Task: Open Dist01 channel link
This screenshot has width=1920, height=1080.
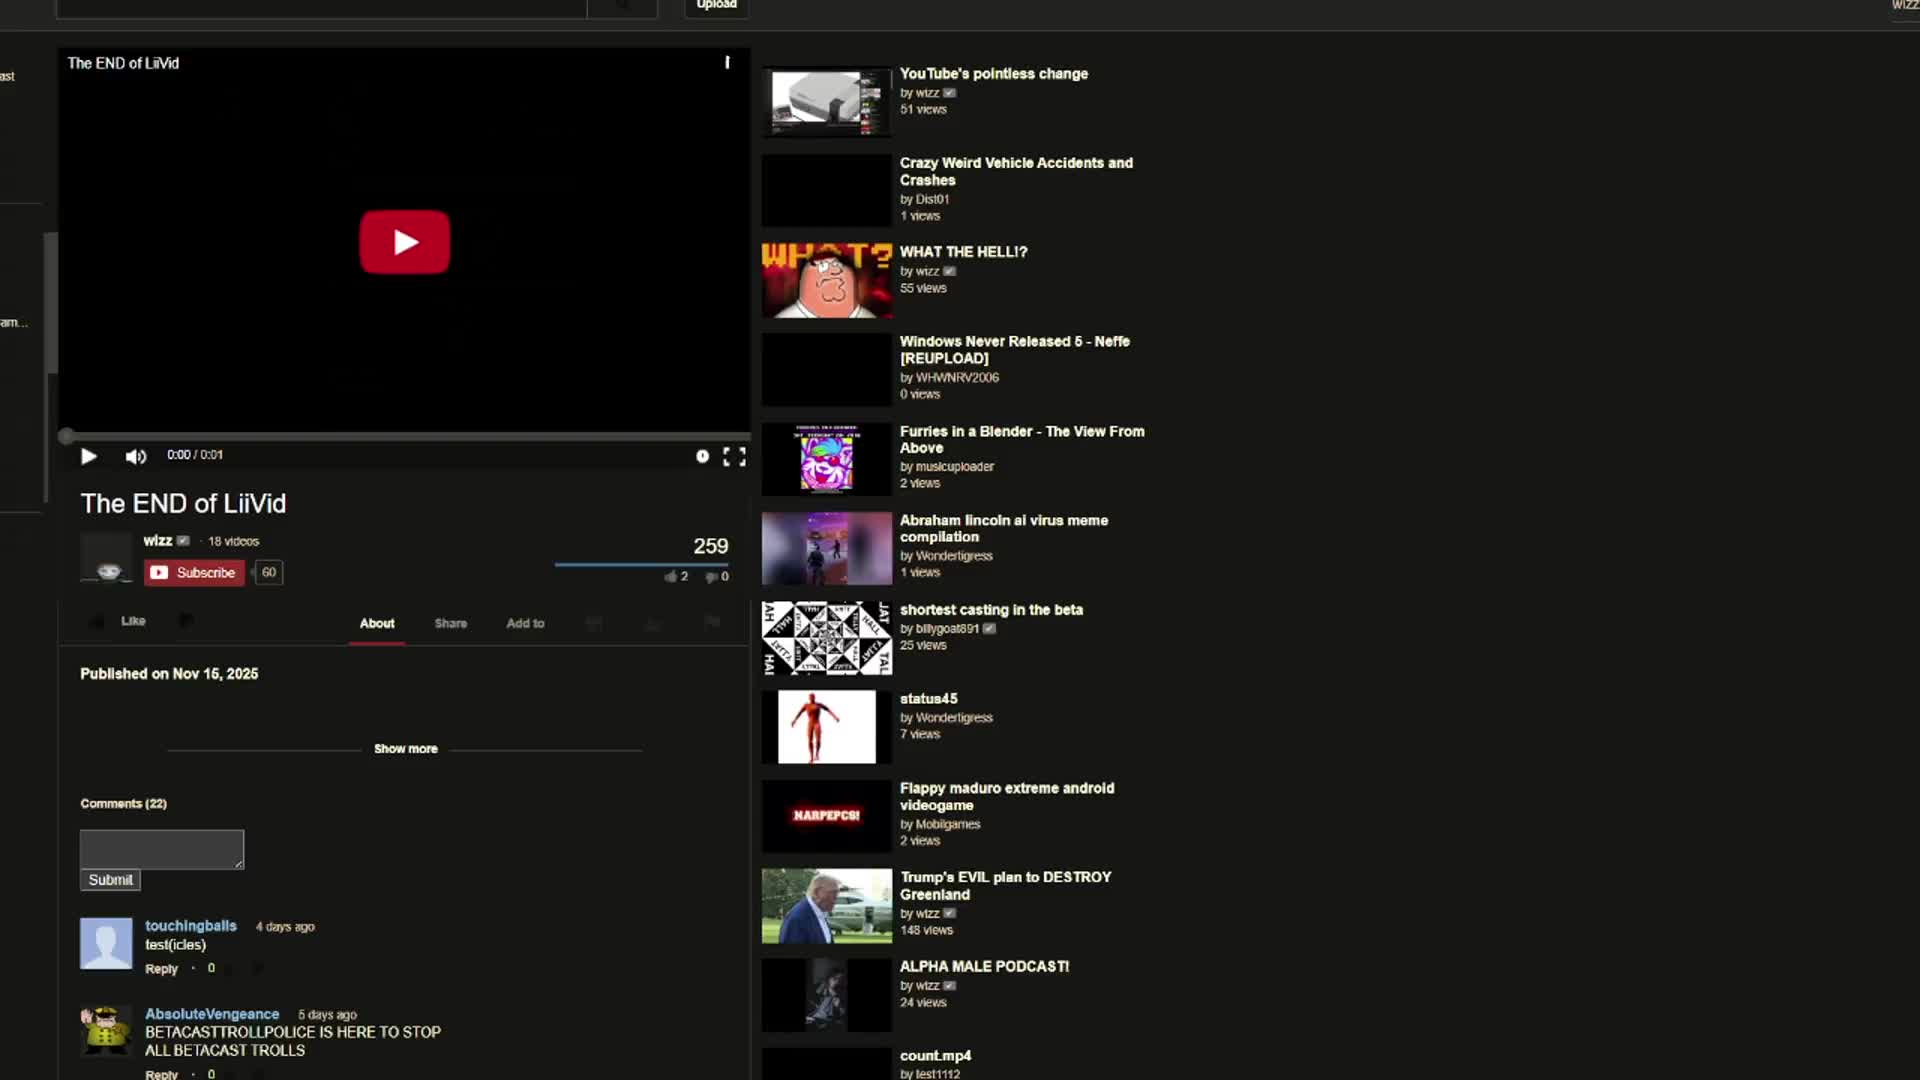Action: click(x=932, y=199)
